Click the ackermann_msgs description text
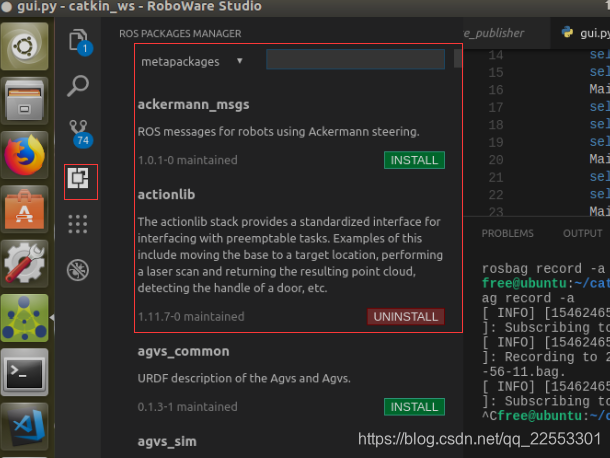 (279, 132)
